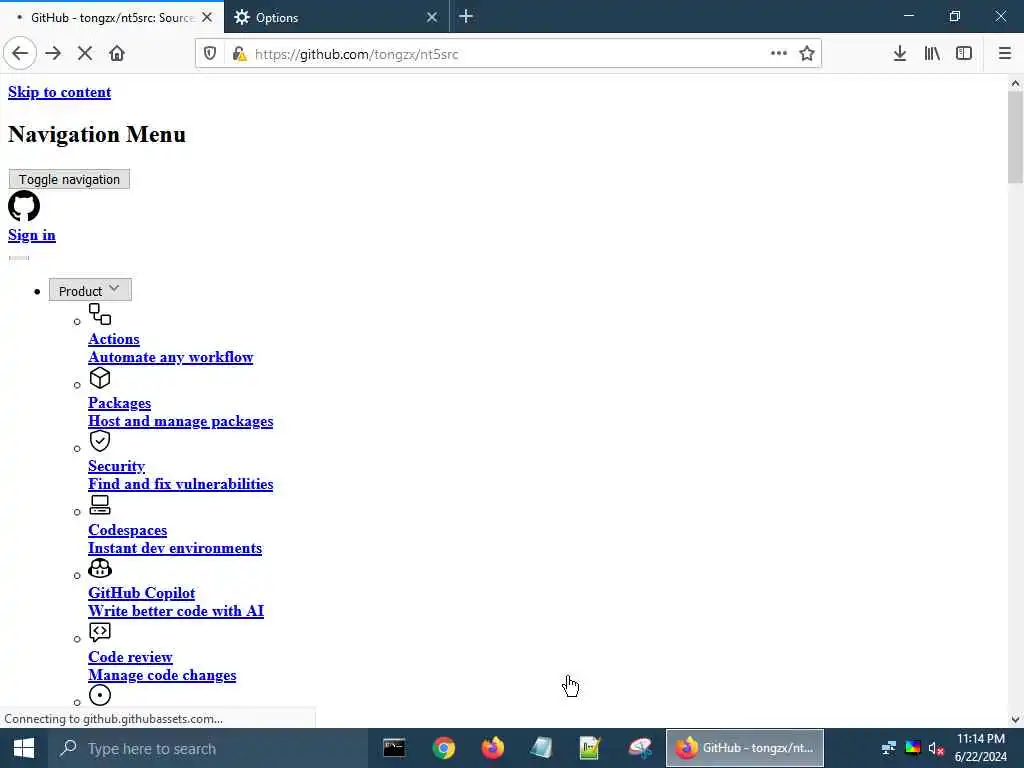Click the GitHub Copilot icon
The height and width of the screenshot is (768, 1024).
coord(100,568)
